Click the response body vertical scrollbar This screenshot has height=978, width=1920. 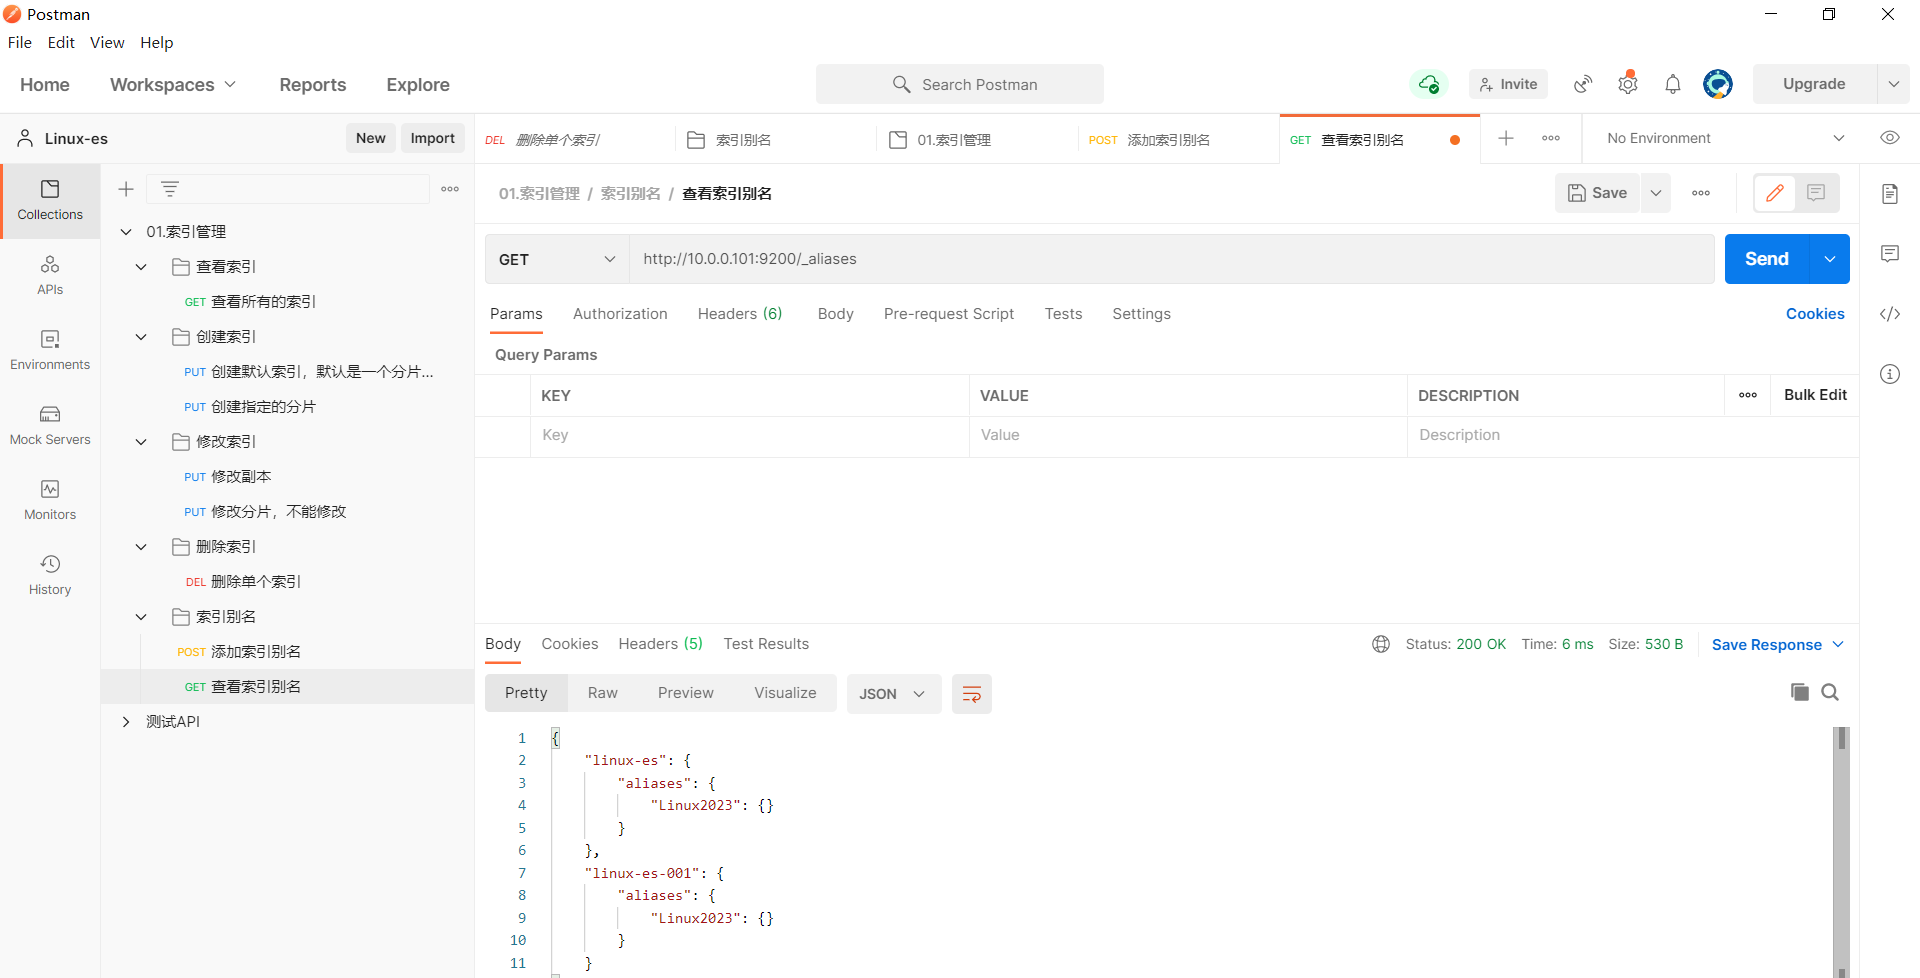pos(1841,852)
